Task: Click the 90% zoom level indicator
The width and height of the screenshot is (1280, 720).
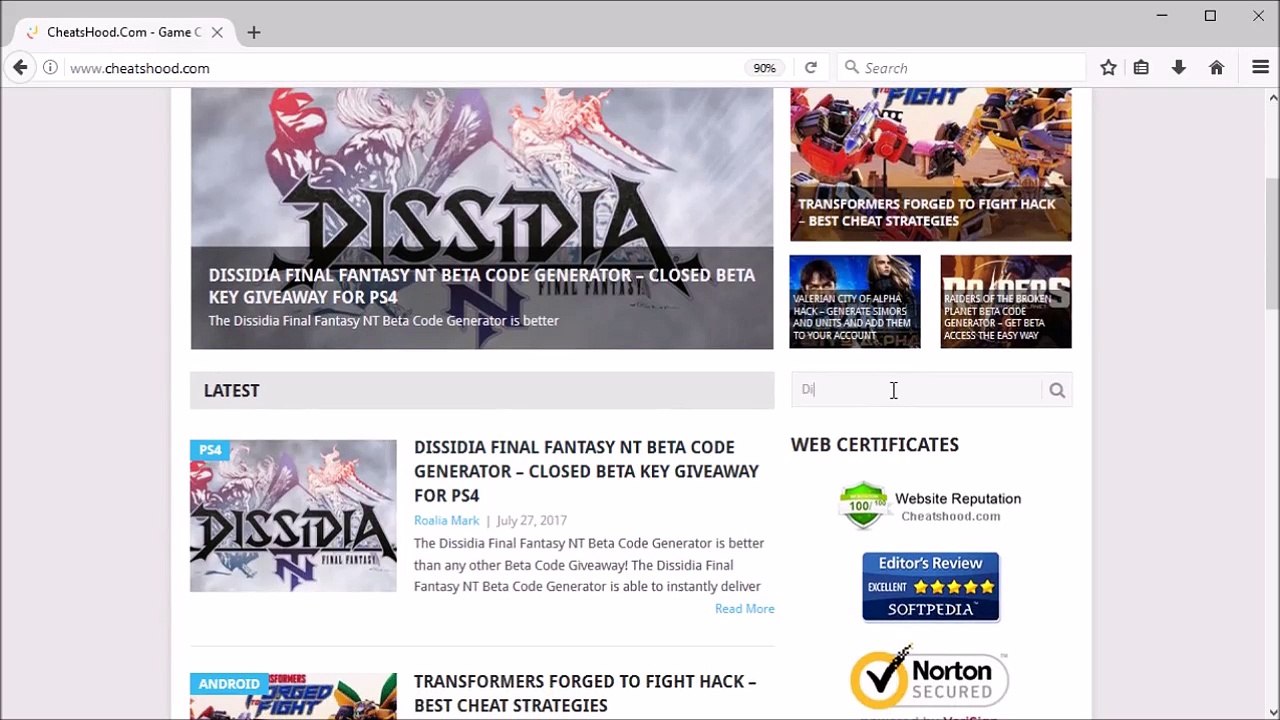Action: pos(764,68)
